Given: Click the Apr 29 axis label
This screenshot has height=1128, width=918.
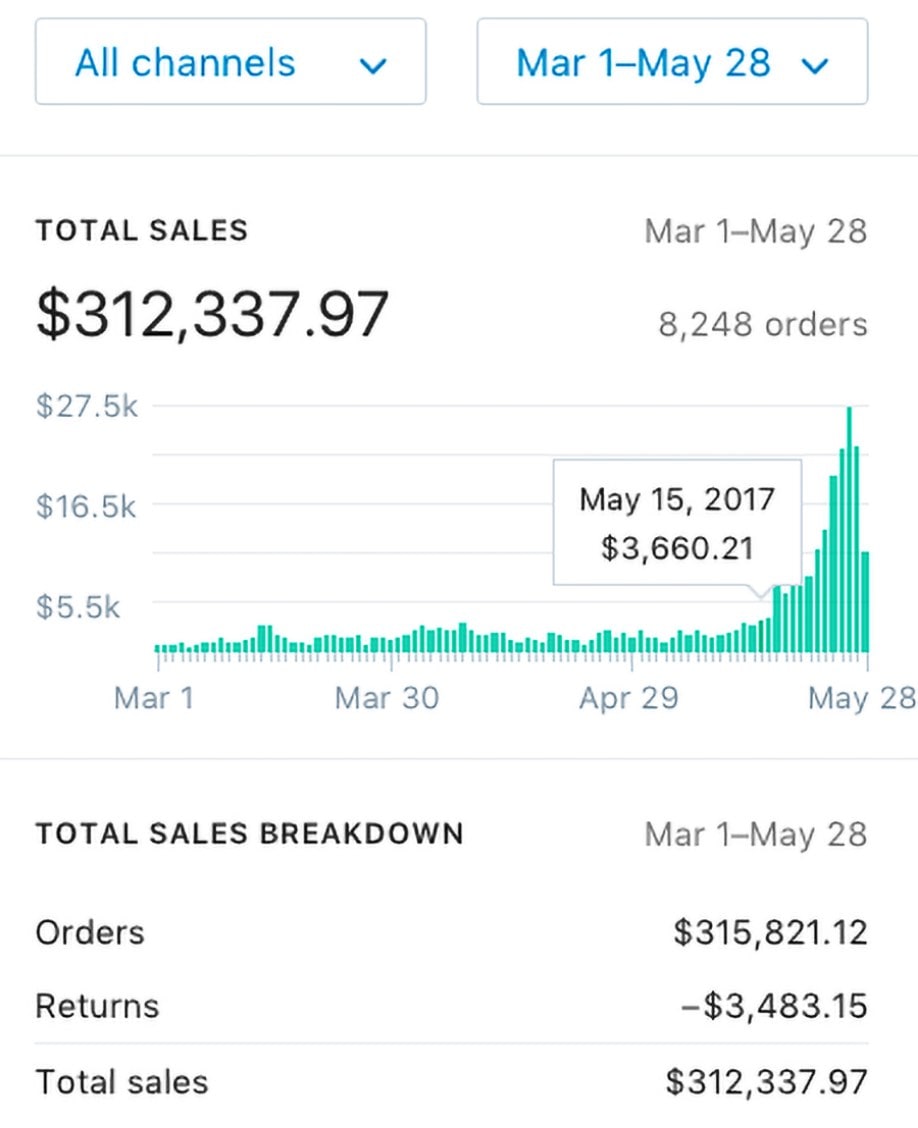Looking at the screenshot, I should 629,698.
